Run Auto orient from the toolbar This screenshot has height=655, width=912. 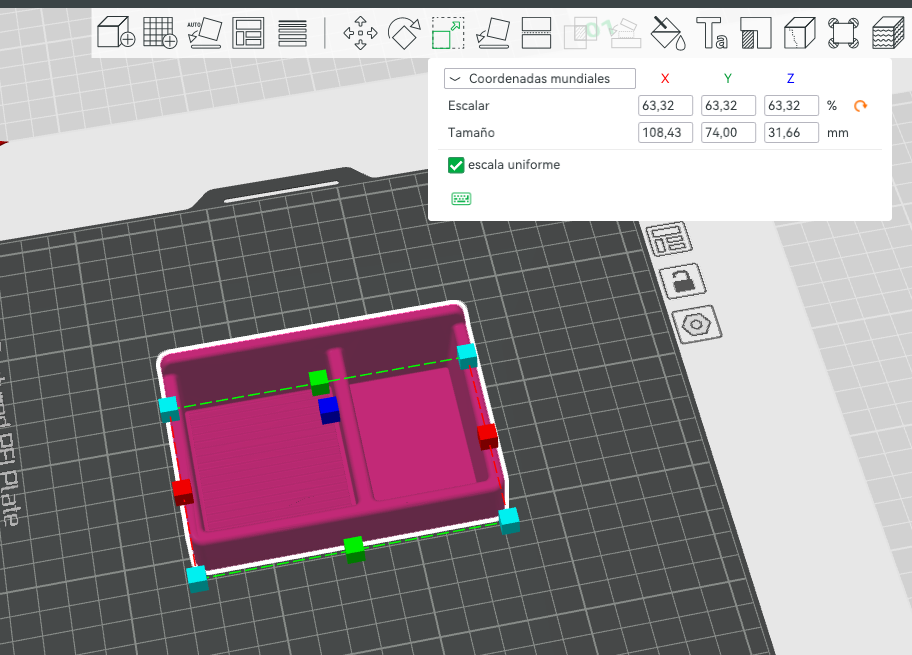[x=204, y=33]
